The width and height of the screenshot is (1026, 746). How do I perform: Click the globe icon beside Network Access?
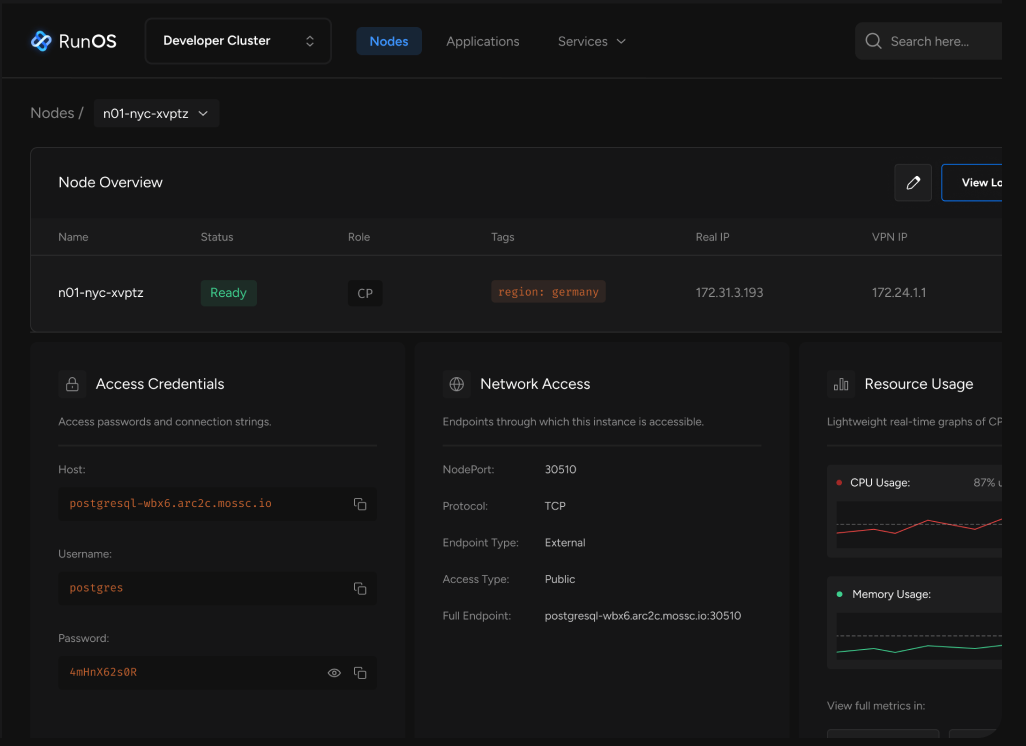tap(456, 383)
